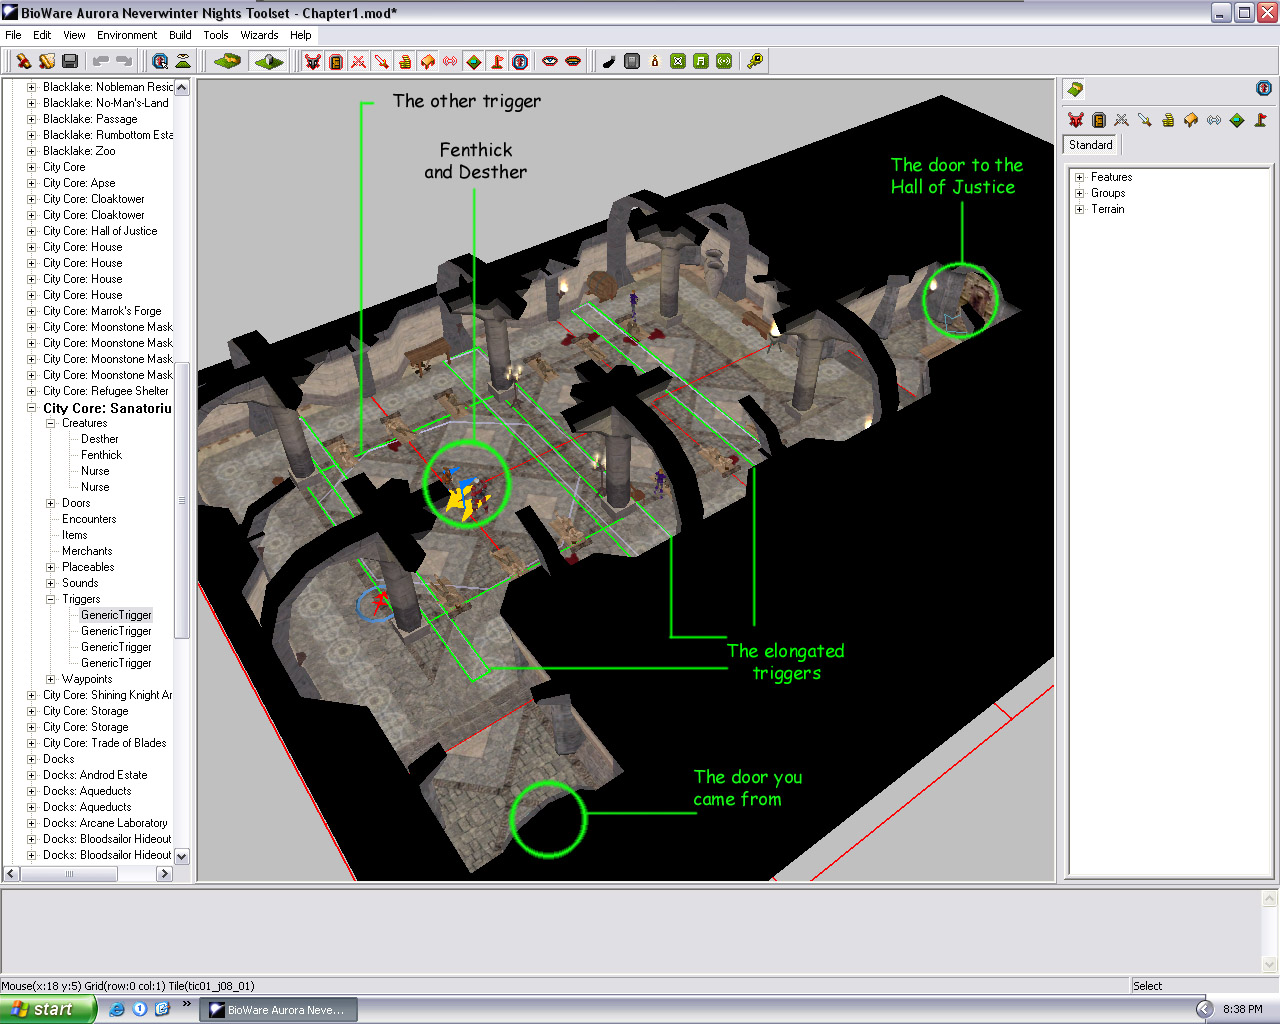Click the New Module toolbar icon
This screenshot has width=1280, height=1024.
[x=24, y=61]
